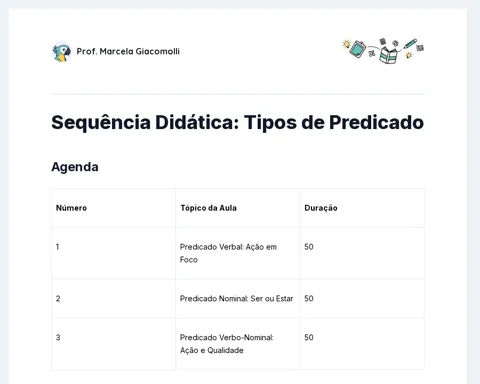Click the Tópico da Aula column header
The image size is (480, 384).
click(208, 208)
